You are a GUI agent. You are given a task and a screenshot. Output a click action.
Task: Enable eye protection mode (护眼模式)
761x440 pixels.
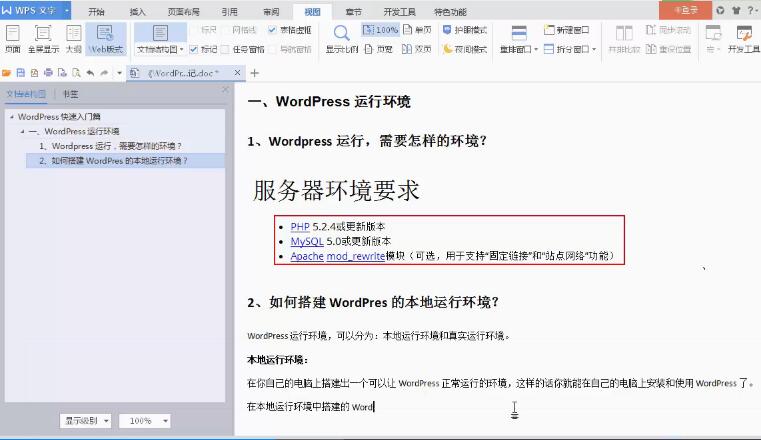(464, 30)
